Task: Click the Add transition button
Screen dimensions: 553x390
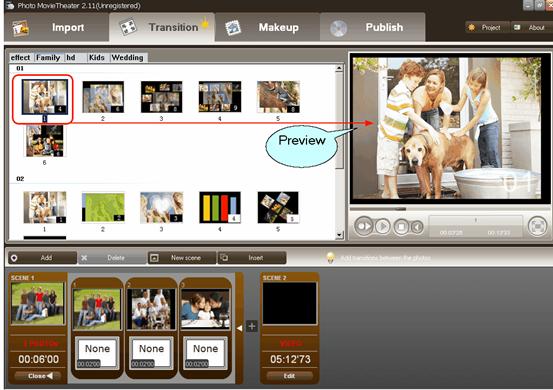Action: [x=42, y=258]
